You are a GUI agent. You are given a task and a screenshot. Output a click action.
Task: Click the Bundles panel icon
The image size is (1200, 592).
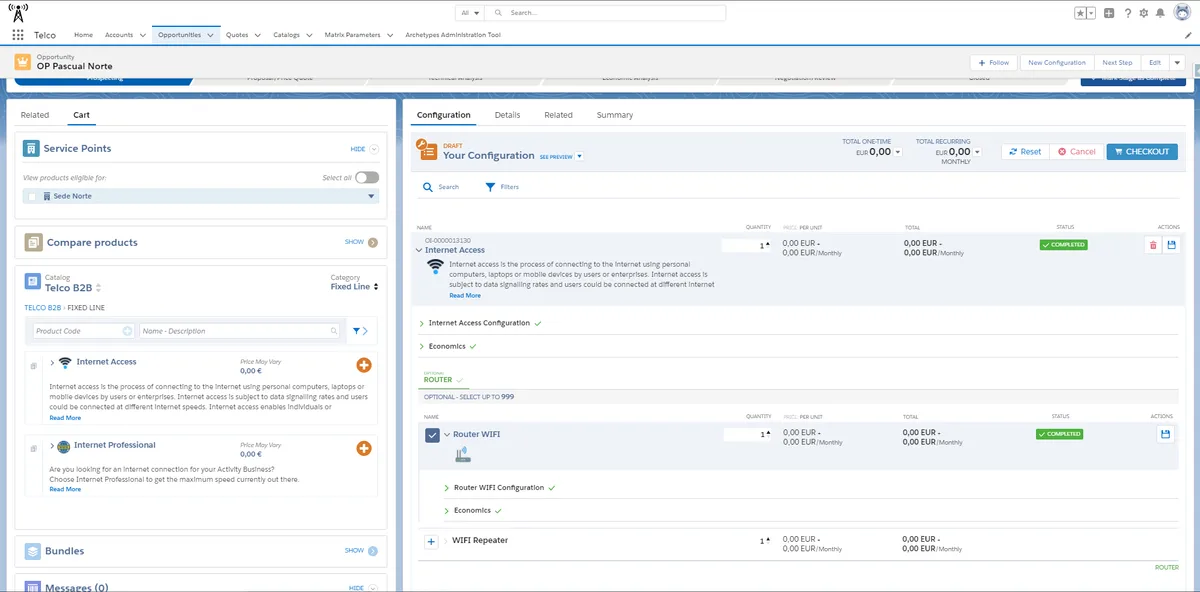pyautogui.click(x=33, y=551)
